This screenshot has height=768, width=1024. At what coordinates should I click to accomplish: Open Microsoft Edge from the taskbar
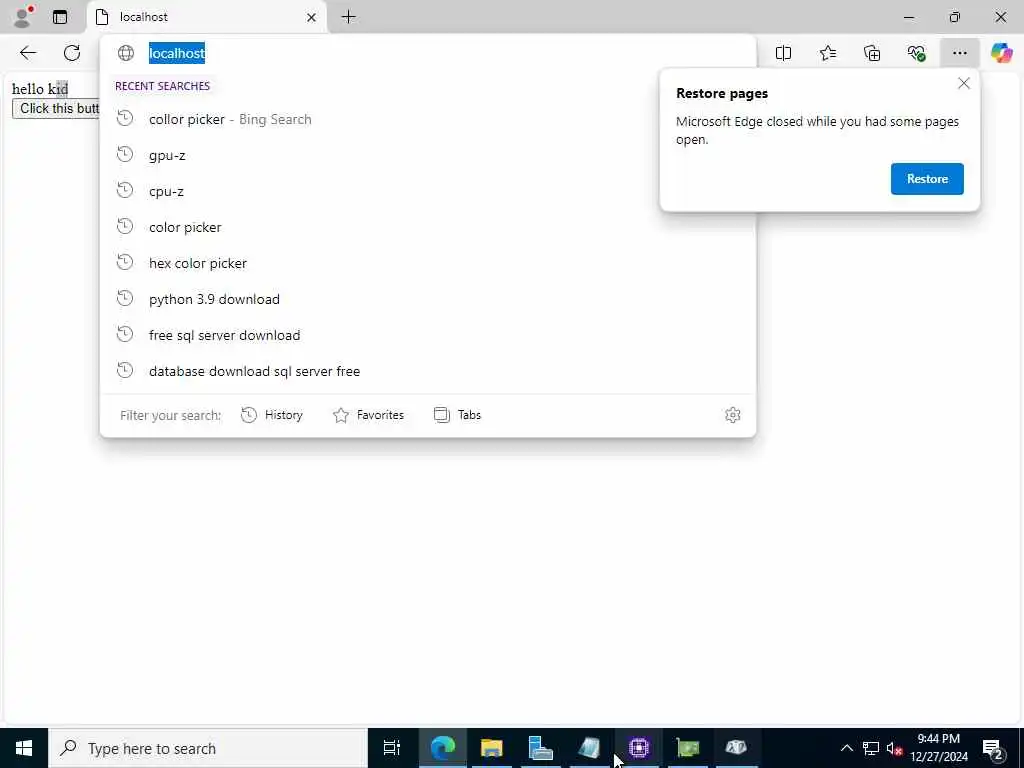click(442, 748)
